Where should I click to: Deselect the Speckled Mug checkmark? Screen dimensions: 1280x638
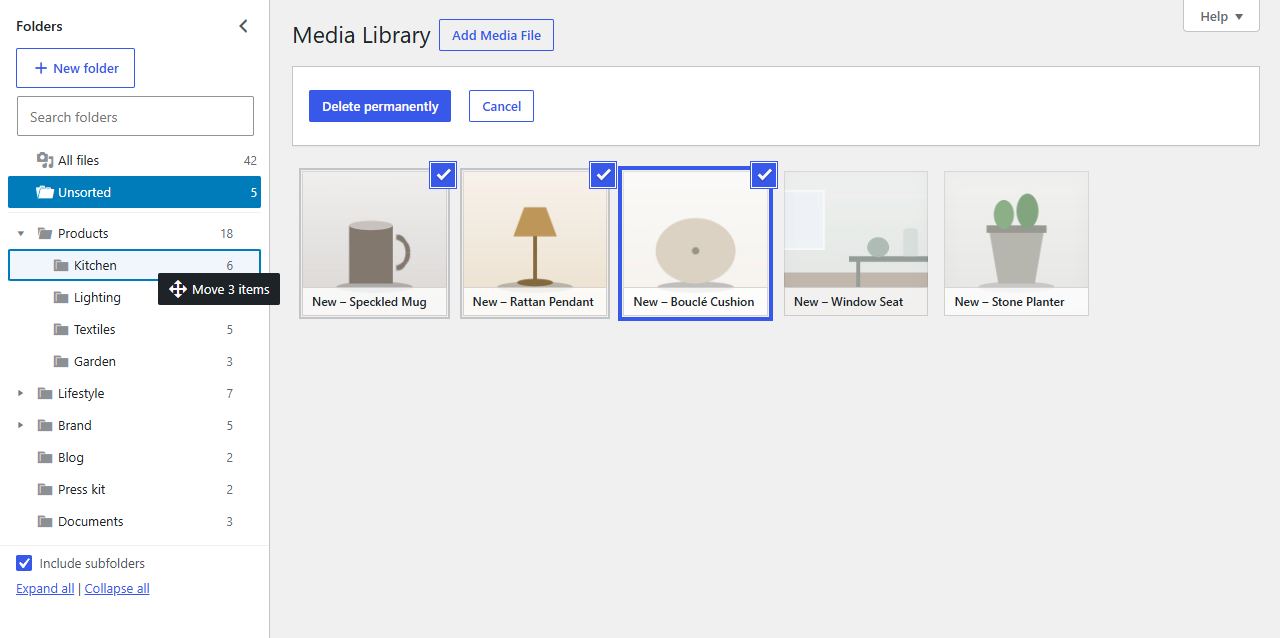pos(444,175)
